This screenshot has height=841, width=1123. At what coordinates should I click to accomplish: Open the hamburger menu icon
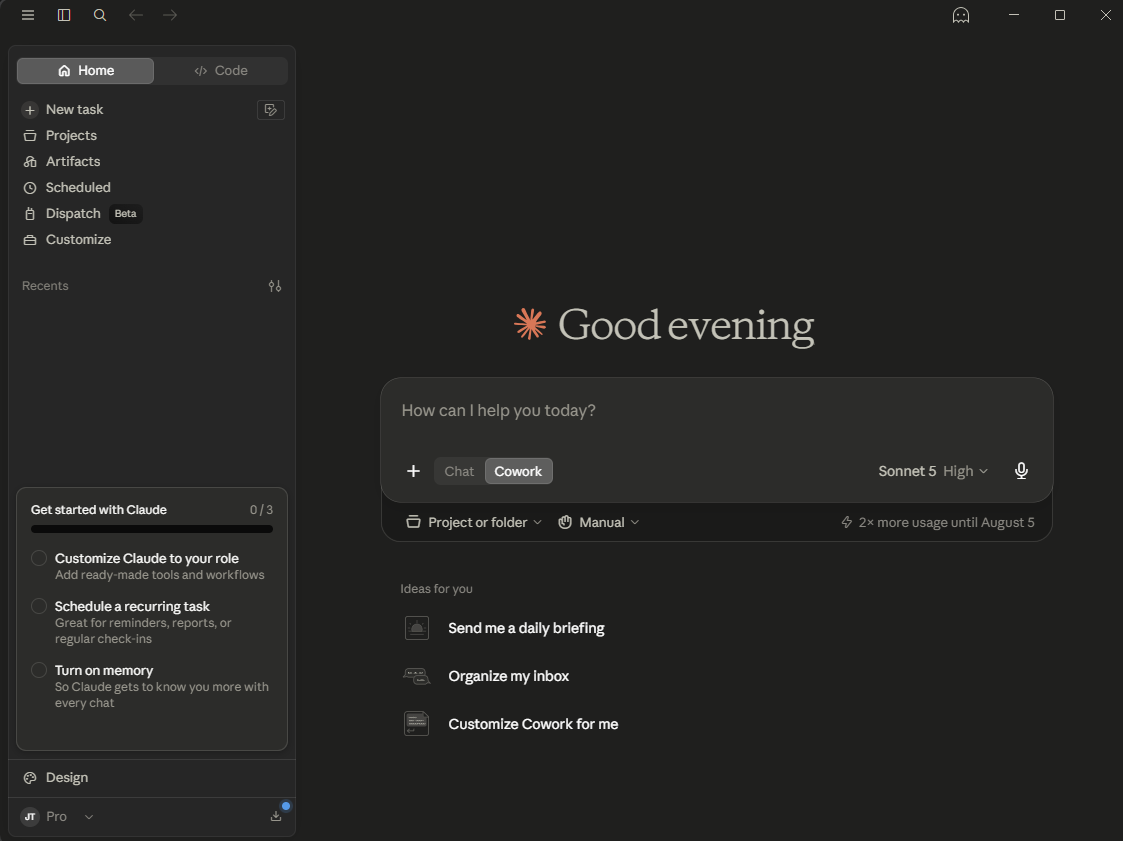pyautogui.click(x=28, y=15)
